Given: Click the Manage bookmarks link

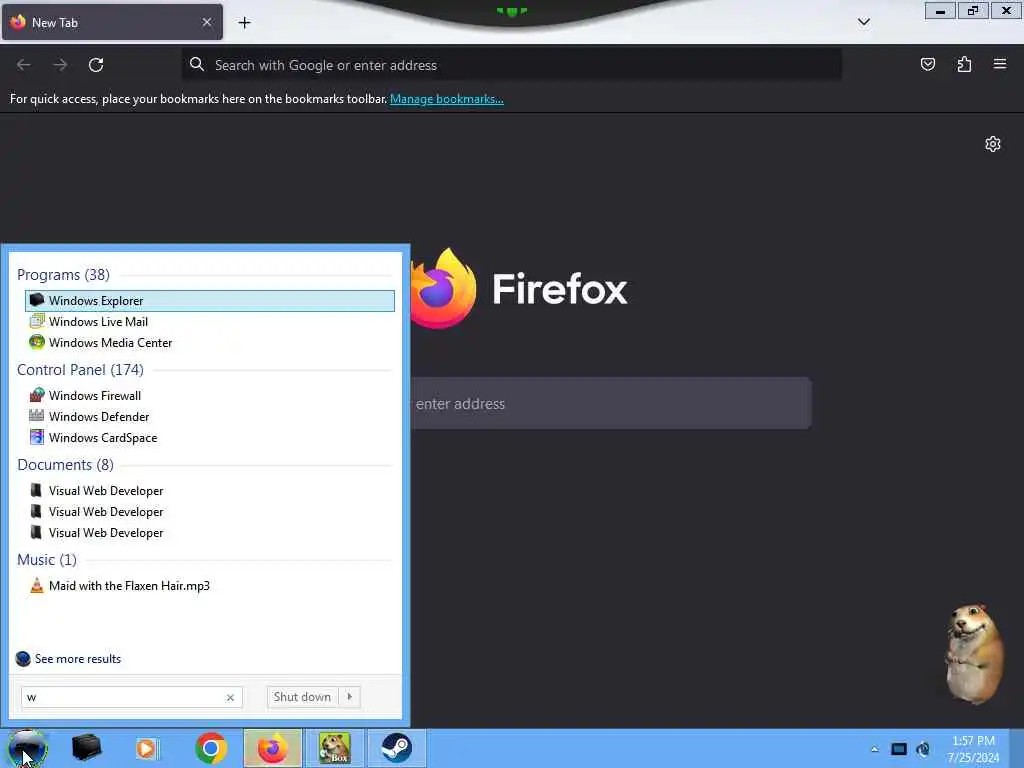Looking at the screenshot, I should [447, 99].
